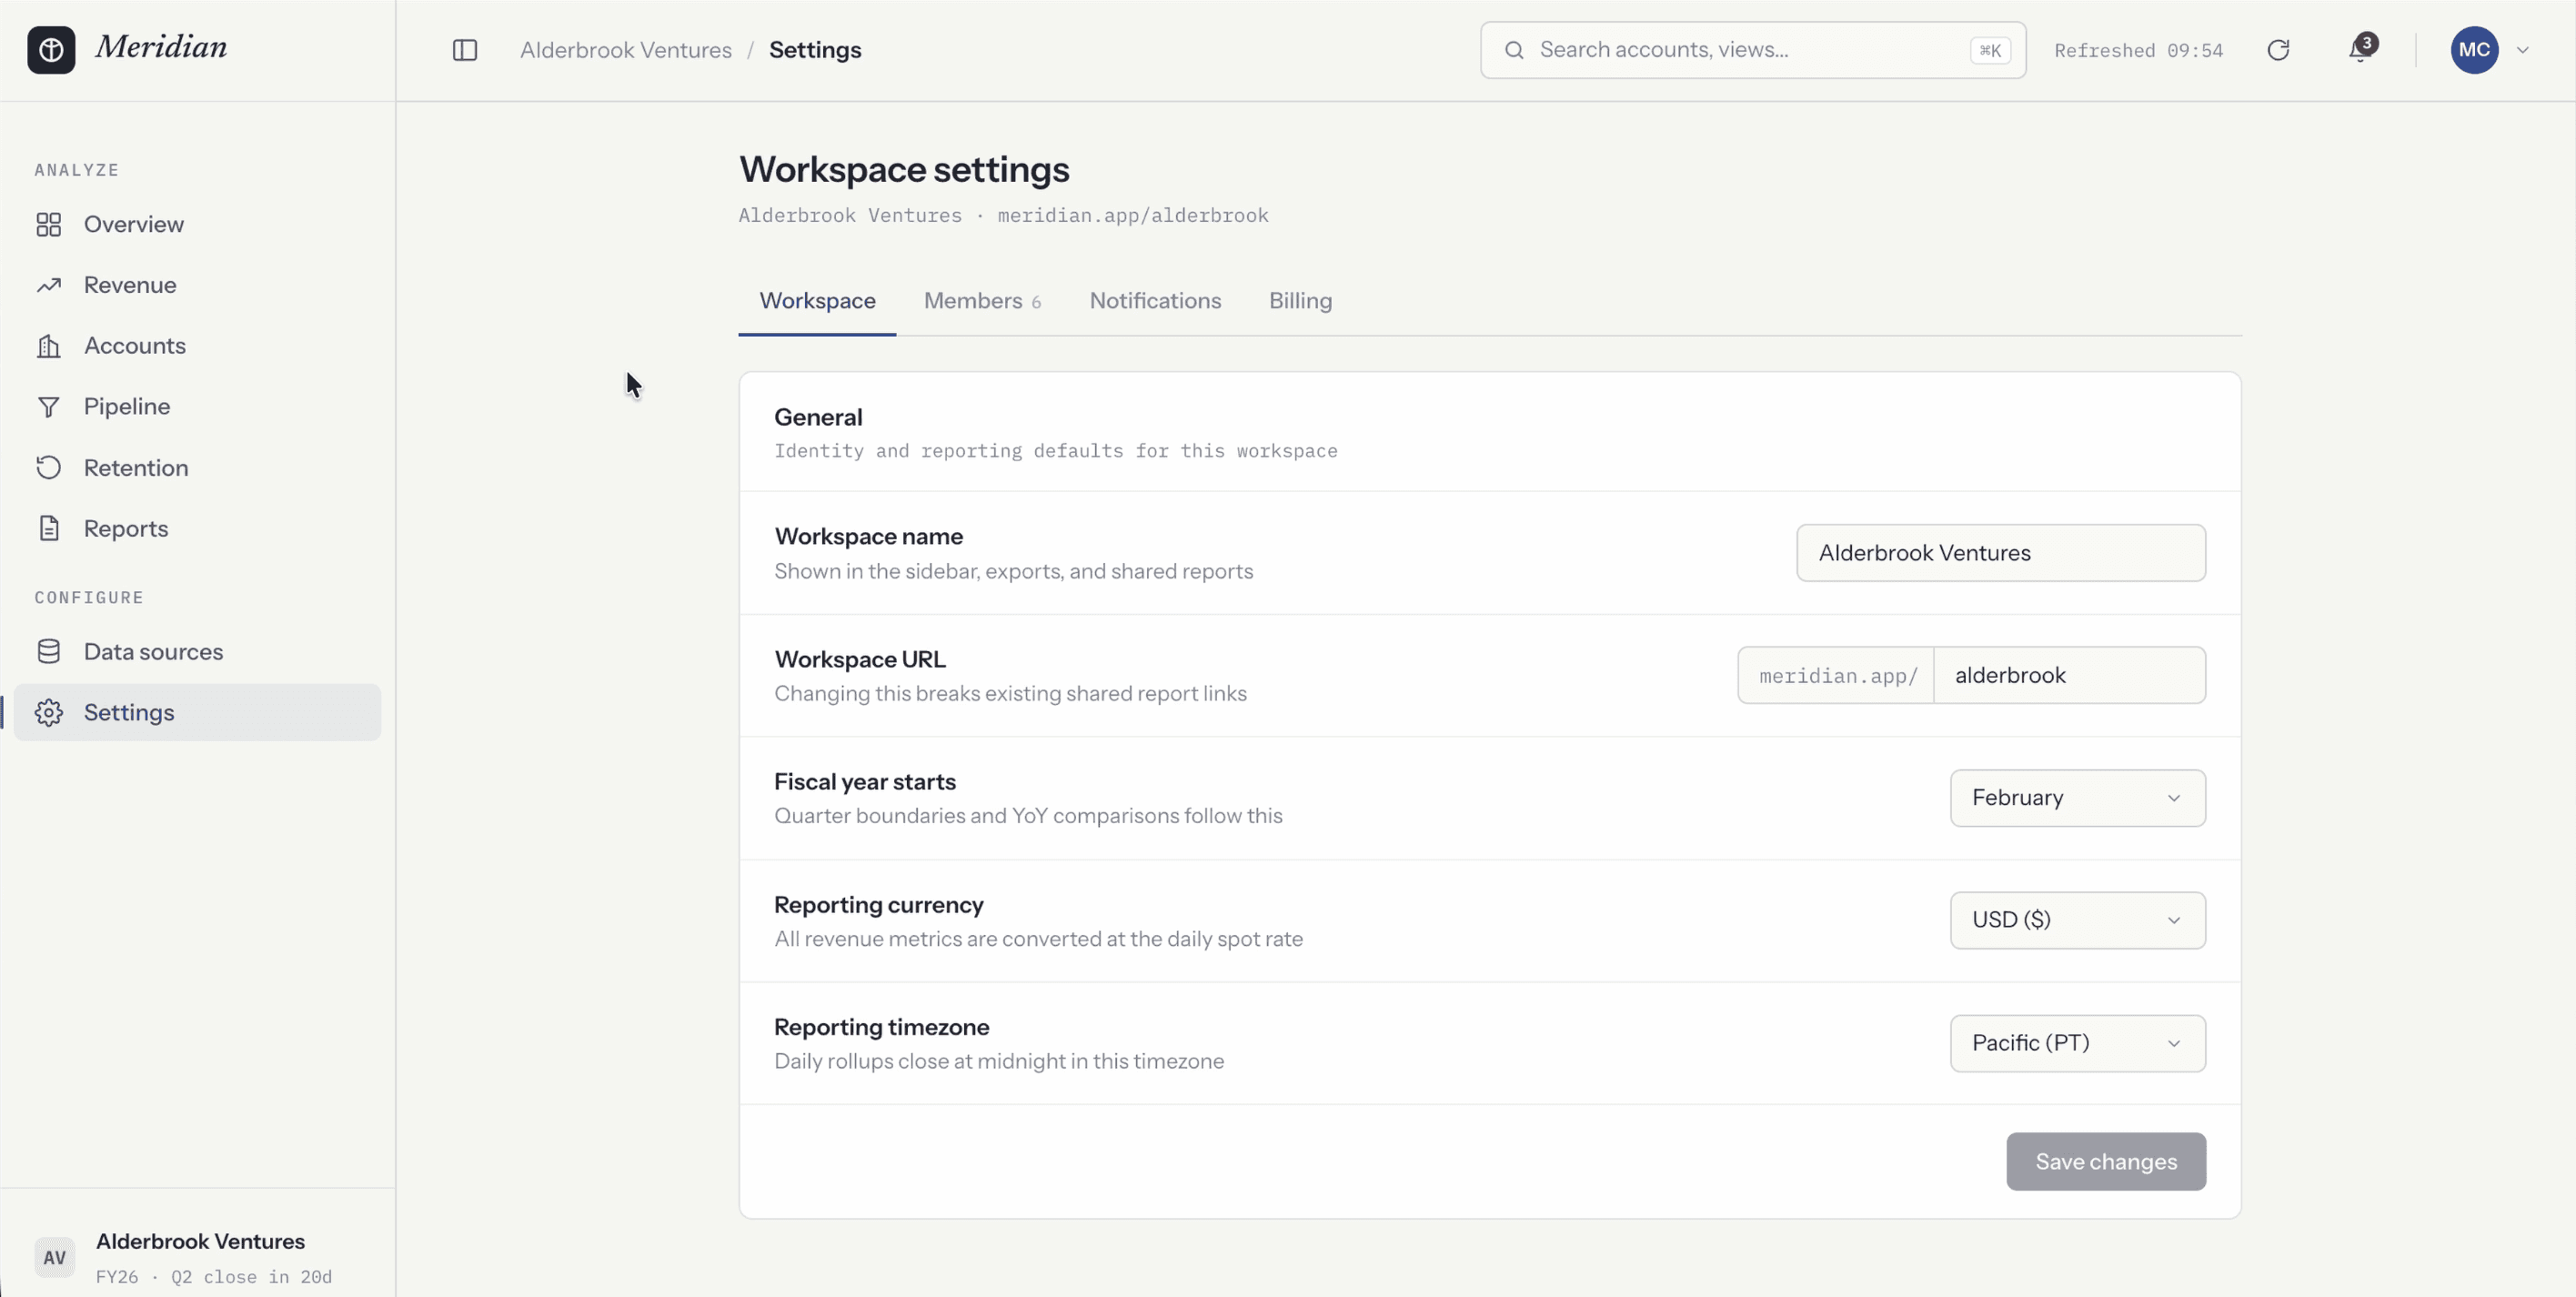Edit the alderbrook URL slug field
The image size is (2576, 1297).
2069,676
